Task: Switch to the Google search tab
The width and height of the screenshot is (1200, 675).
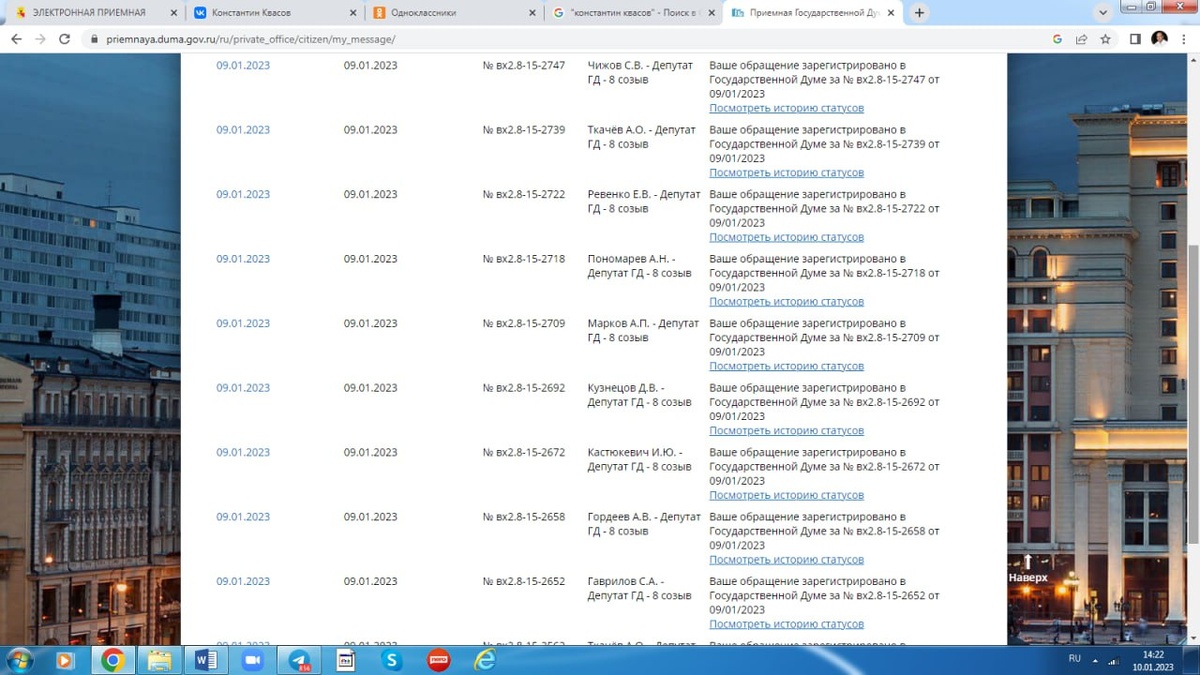Action: pyautogui.click(x=634, y=13)
